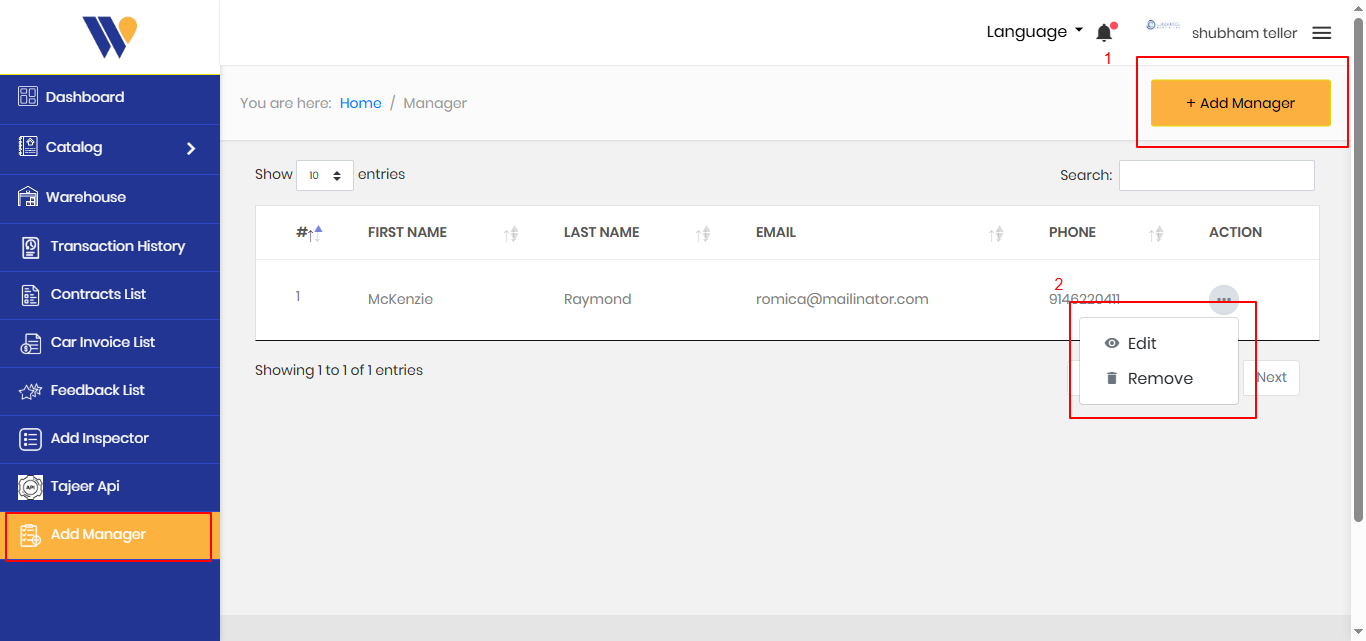The width and height of the screenshot is (1366, 641).
Task: Click the Transaction History clock icon
Action: (31, 246)
